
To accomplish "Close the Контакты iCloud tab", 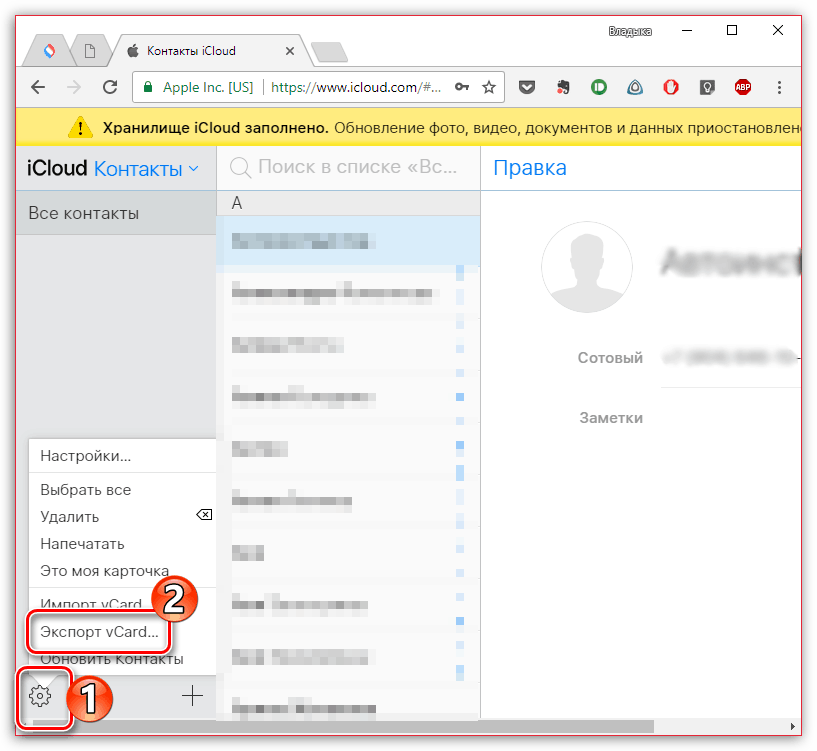I will [290, 51].
